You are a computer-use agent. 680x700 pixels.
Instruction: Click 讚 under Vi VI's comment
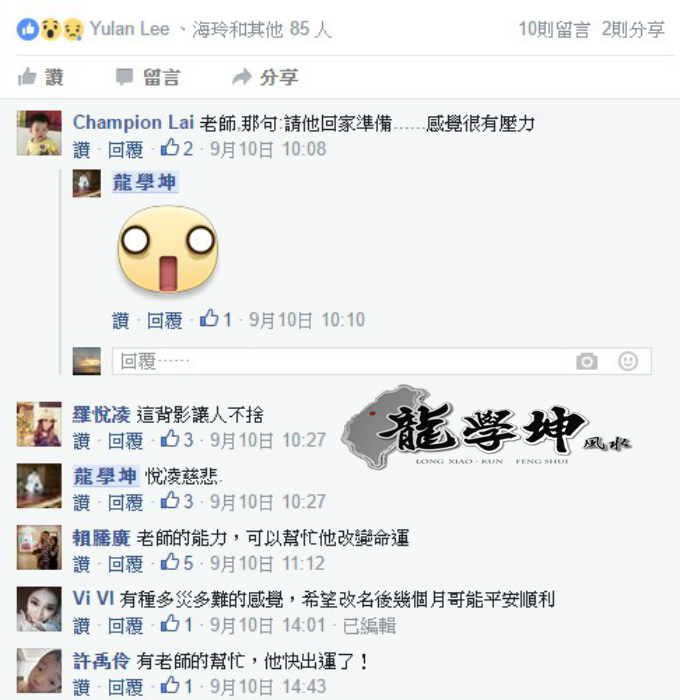[x=81, y=625]
